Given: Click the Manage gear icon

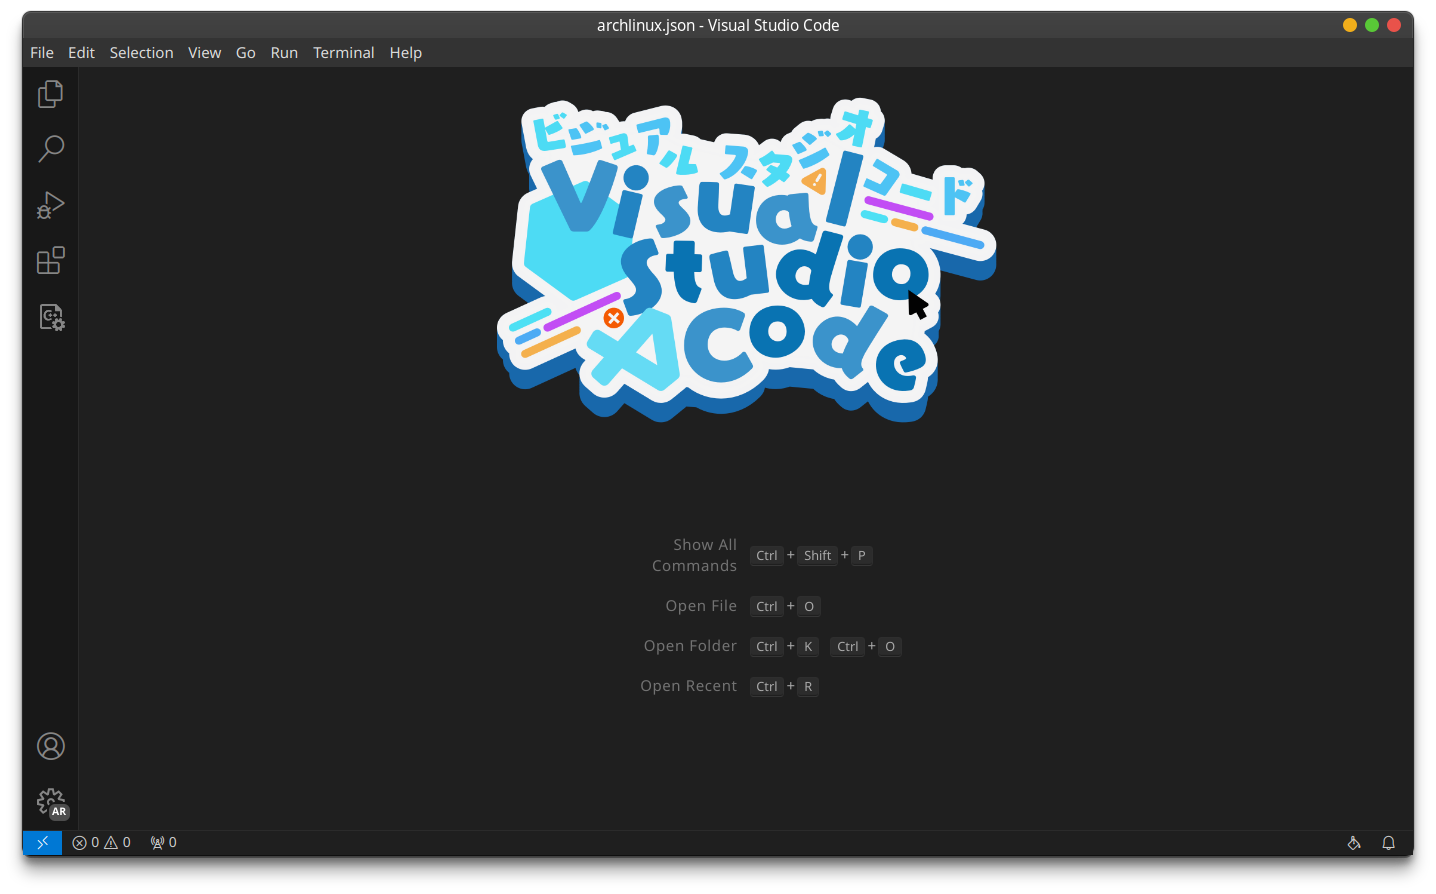Looking at the screenshot, I should 50,802.
